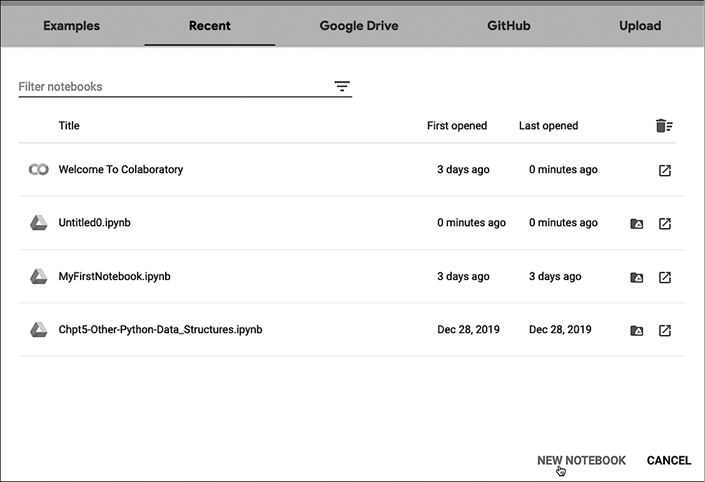Open the filter options icon
Viewport: 705px width, 482px height.
pos(342,87)
